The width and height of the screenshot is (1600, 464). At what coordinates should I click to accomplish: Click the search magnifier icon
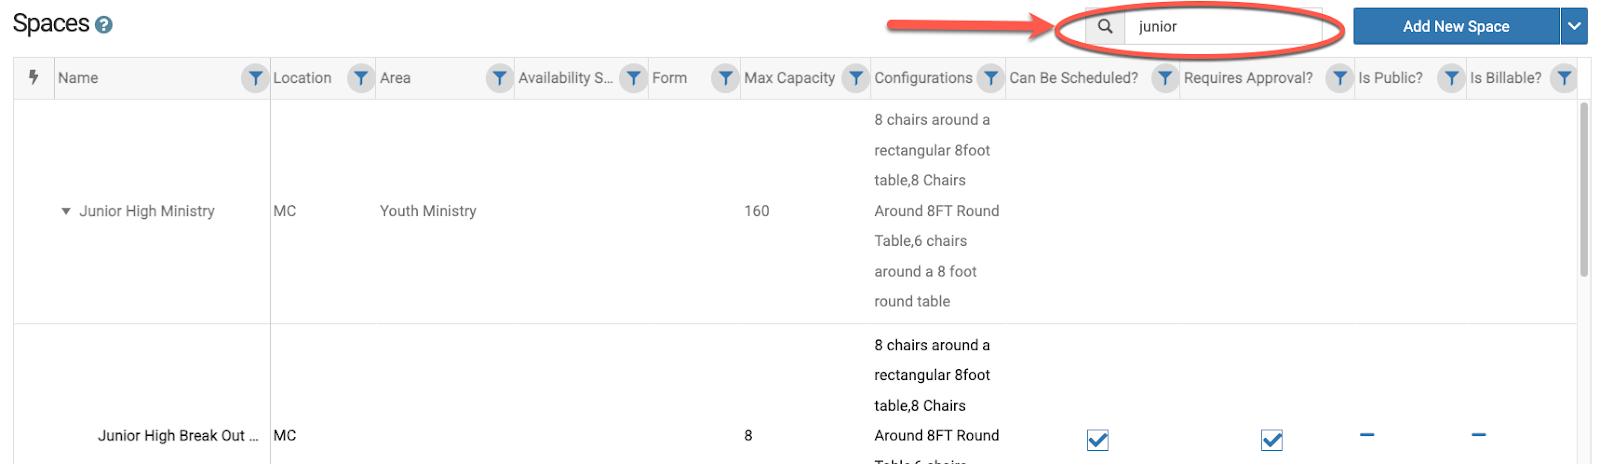click(x=1105, y=27)
